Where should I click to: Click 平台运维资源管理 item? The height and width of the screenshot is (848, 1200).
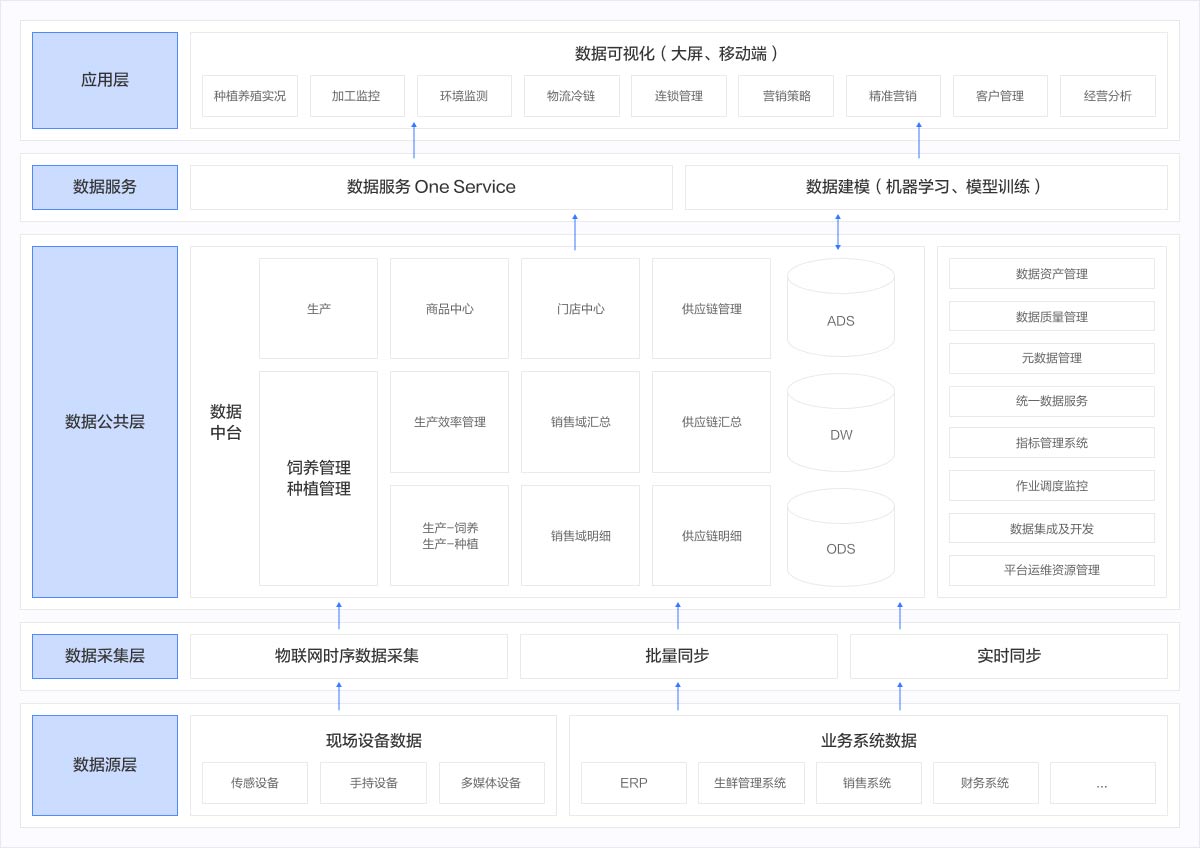[x=1051, y=570]
